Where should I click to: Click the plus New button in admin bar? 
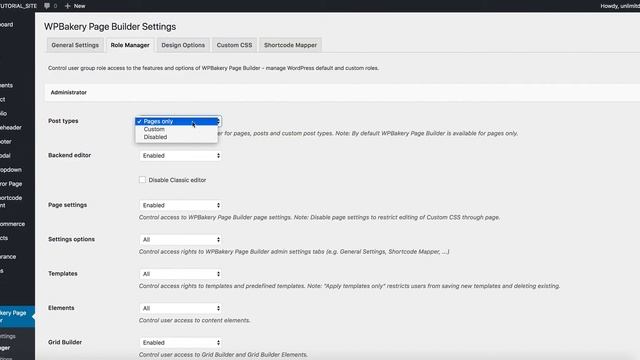pyautogui.click(x=75, y=6)
